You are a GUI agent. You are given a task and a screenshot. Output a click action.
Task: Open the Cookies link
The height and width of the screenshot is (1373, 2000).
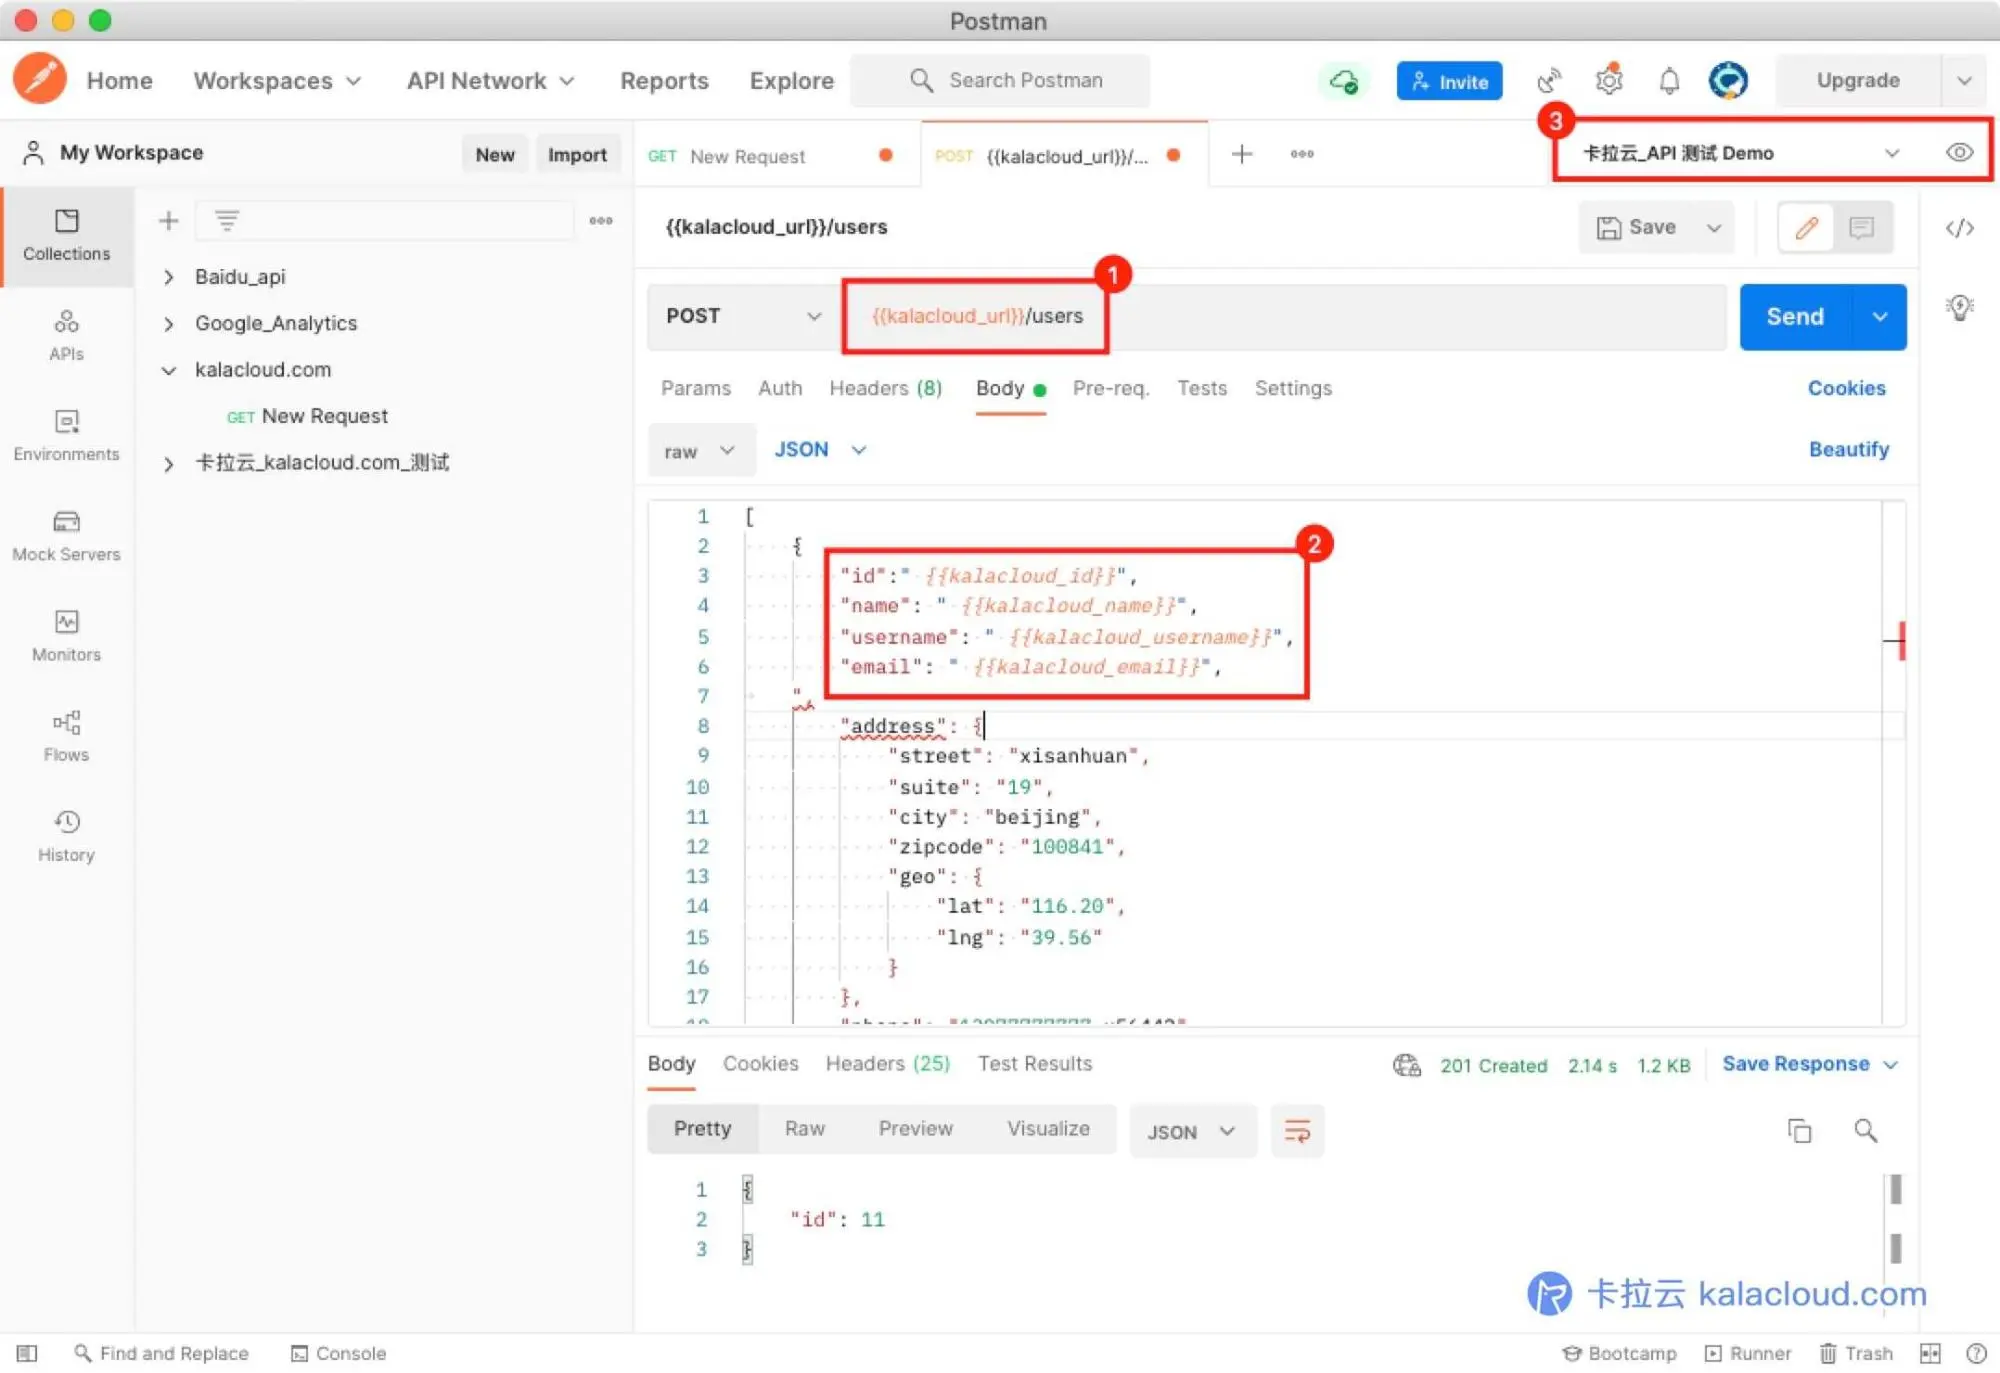click(1846, 388)
